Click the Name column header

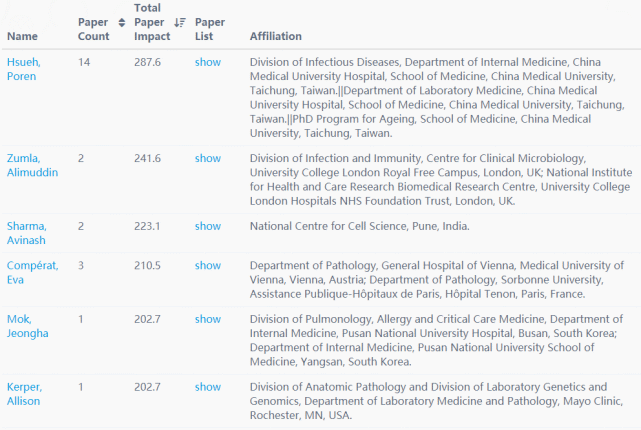click(x=22, y=36)
